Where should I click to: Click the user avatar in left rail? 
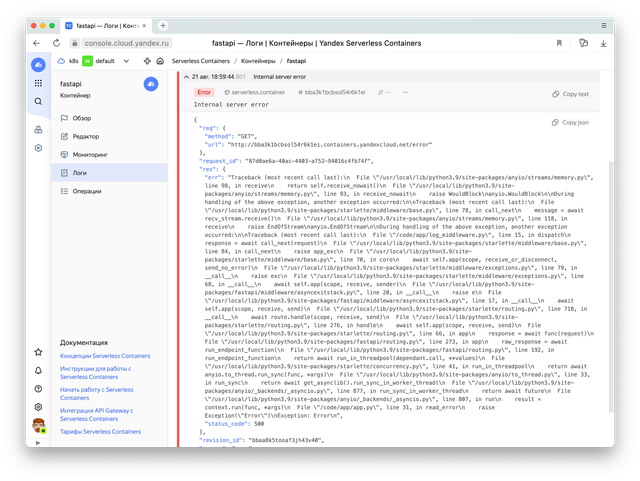click(x=38, y=427)
